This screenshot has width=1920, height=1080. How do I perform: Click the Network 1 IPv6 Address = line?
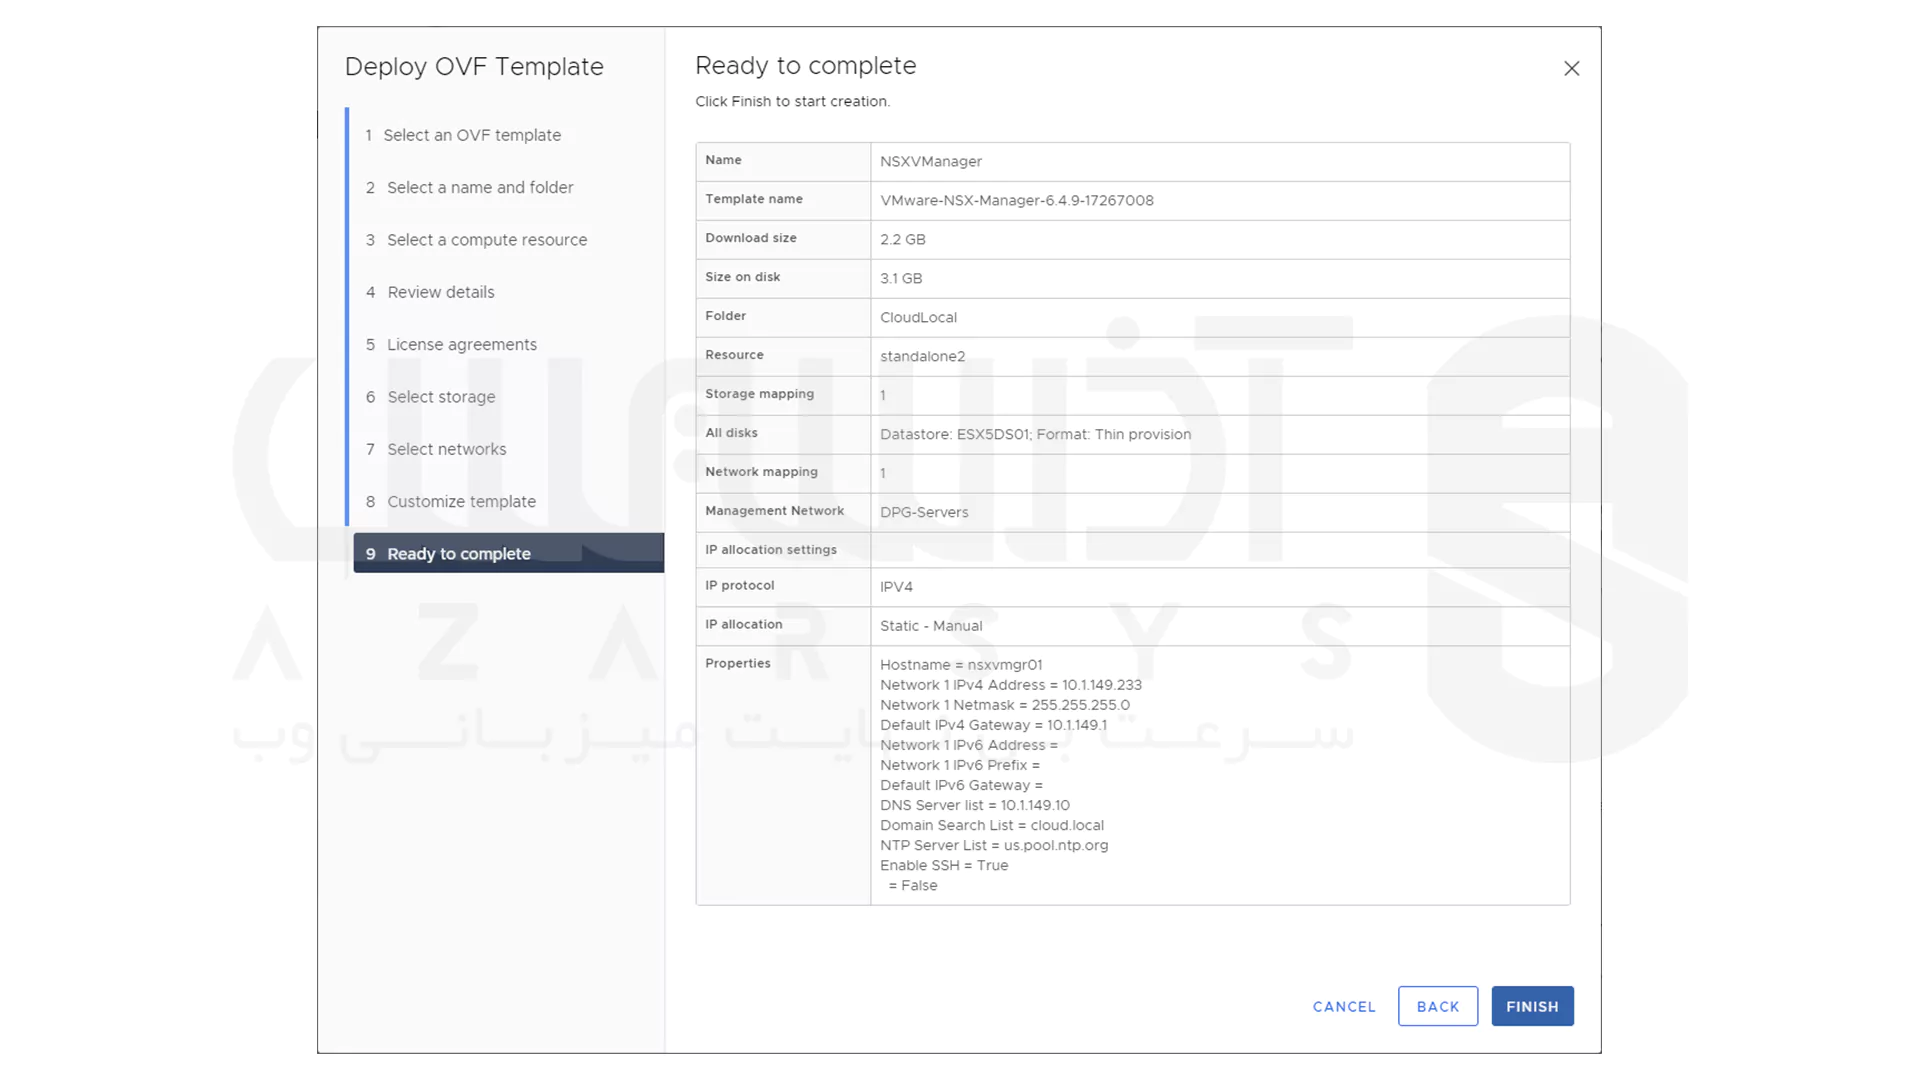(x=968, y=745)
